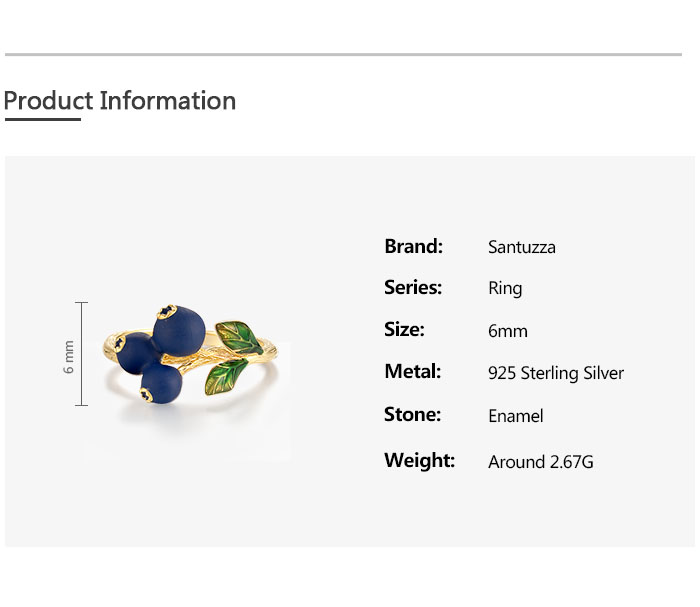The image size is (700, 607).
Task: Click the dark underline beneath Product Information
Action: pyautogui.click(x=42, y=120)
